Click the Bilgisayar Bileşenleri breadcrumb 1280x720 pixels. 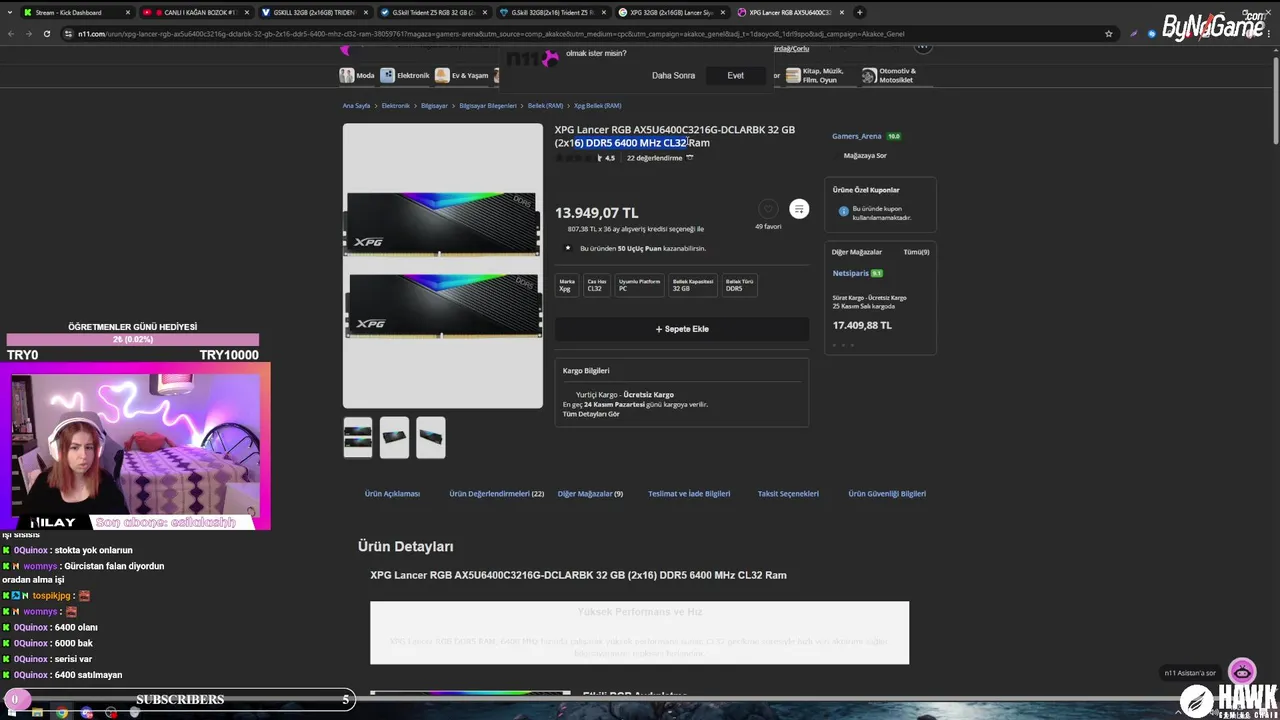click(x=488, y=105)
